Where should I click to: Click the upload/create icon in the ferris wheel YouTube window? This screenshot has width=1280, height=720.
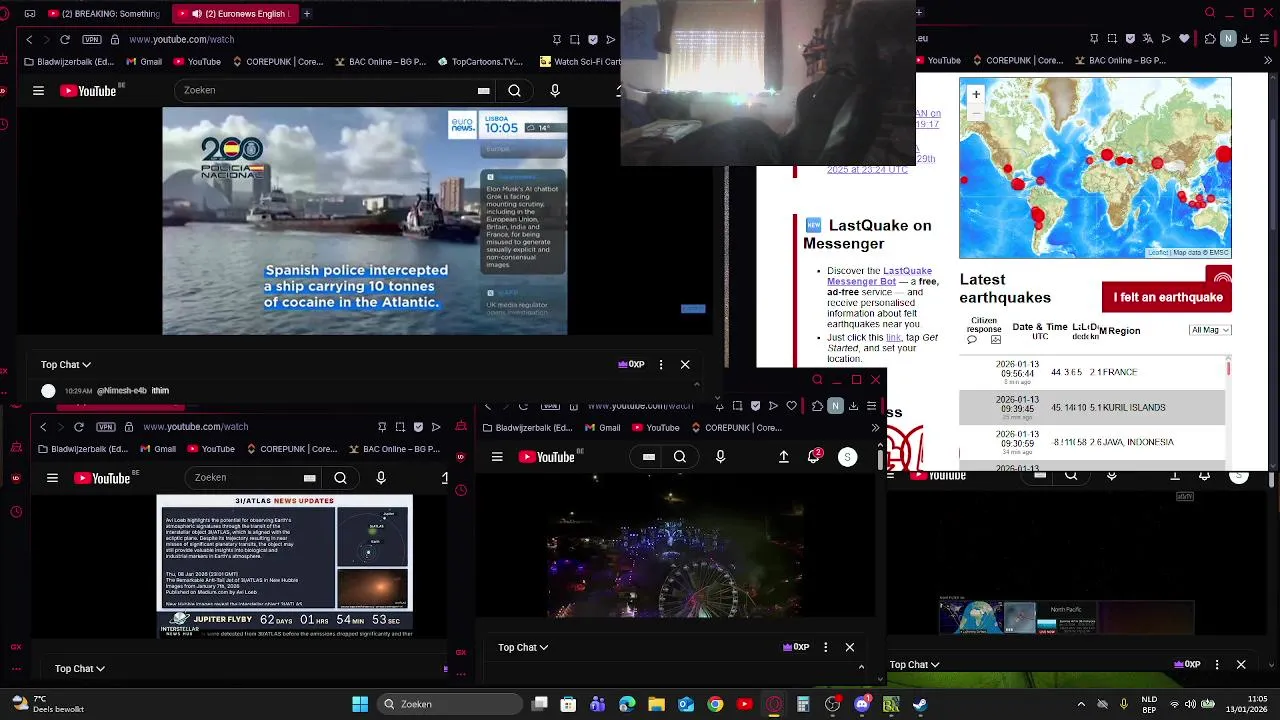784,457
